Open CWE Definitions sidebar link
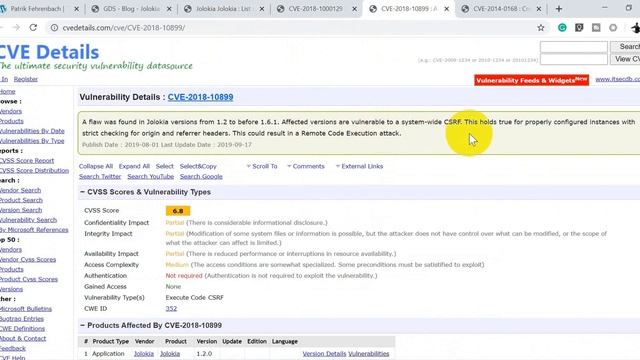This screenshot has height=360, width=640. 22,329
